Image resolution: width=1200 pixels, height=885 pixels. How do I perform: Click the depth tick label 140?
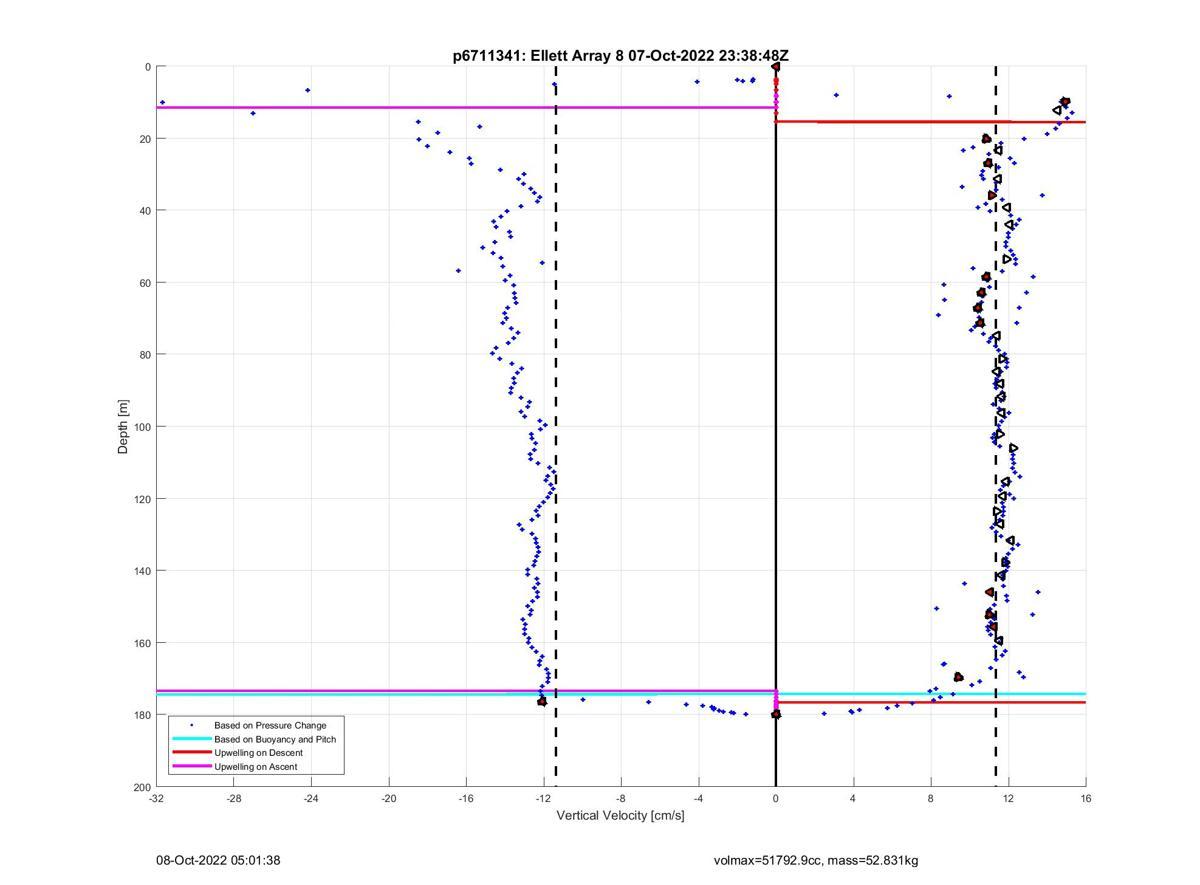click(x=142, y=571)
